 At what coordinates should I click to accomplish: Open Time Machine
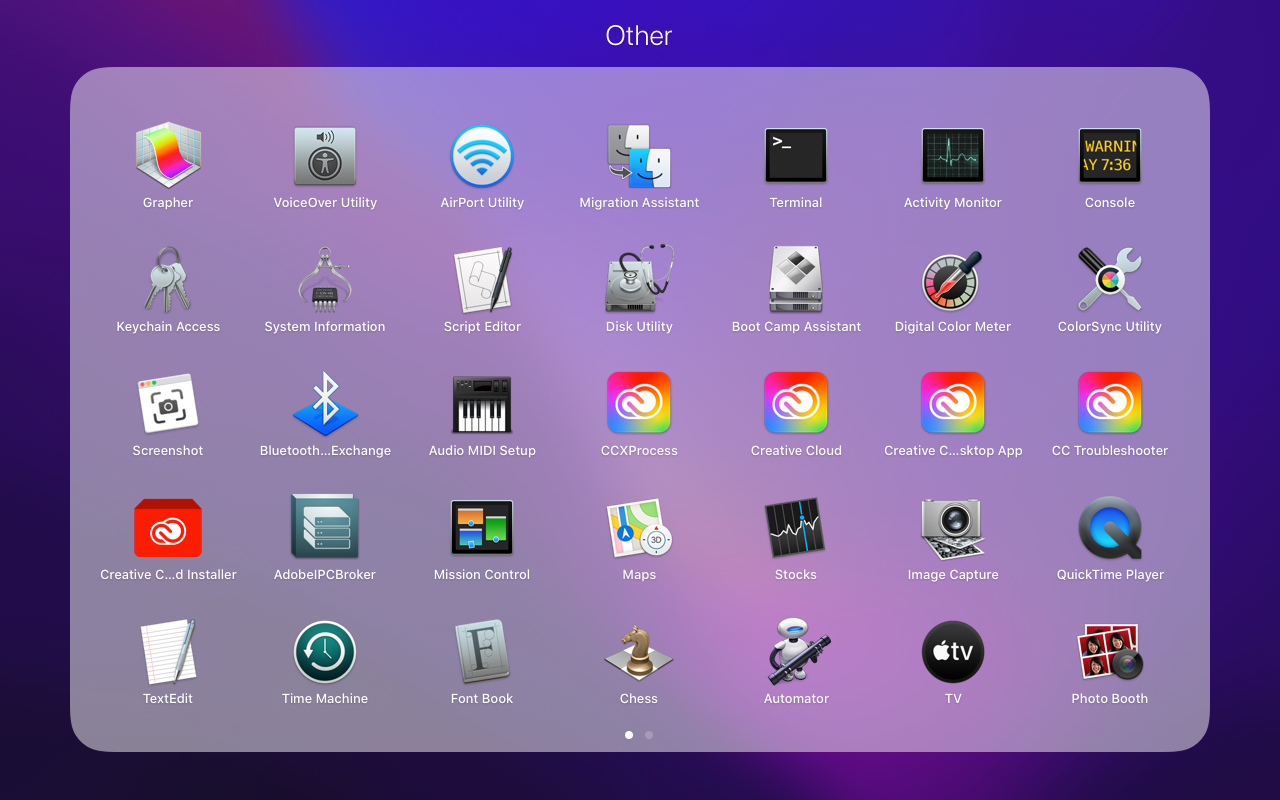click(325, 652)
